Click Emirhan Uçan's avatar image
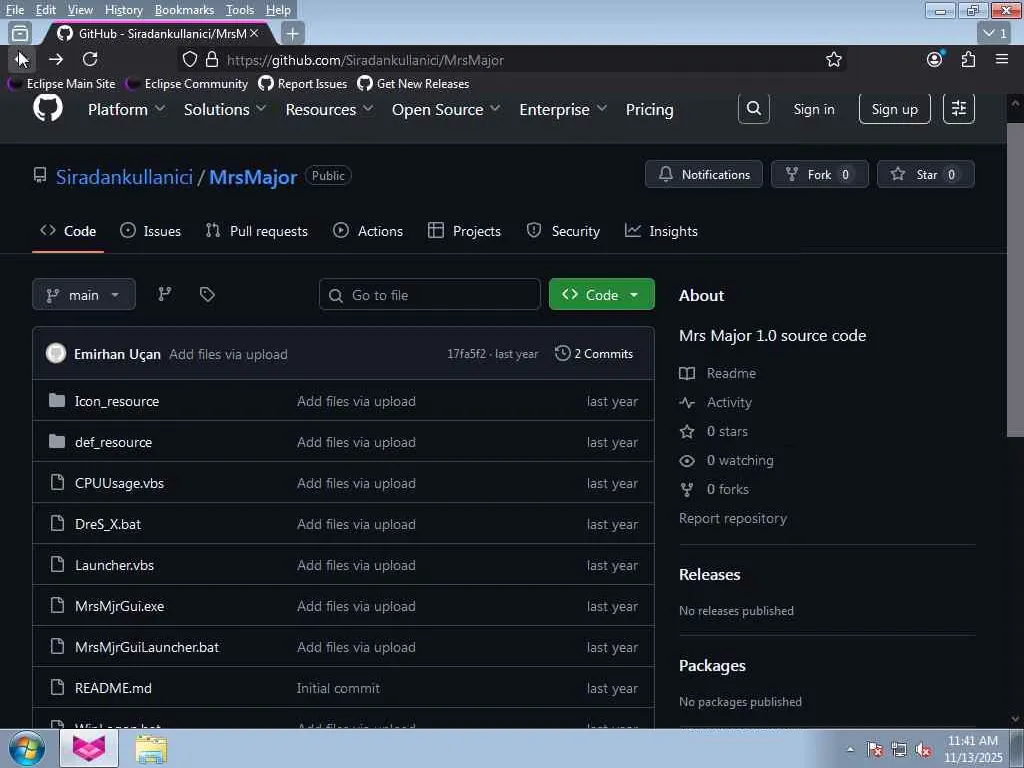 click(56, 353)
